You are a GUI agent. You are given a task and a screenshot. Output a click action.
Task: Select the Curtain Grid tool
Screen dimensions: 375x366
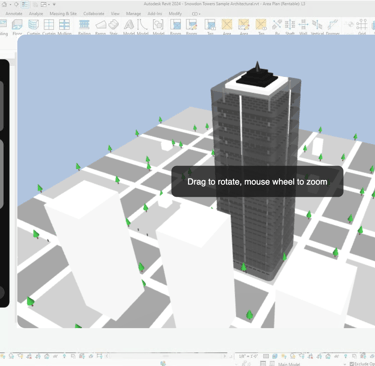pos(49,26)
